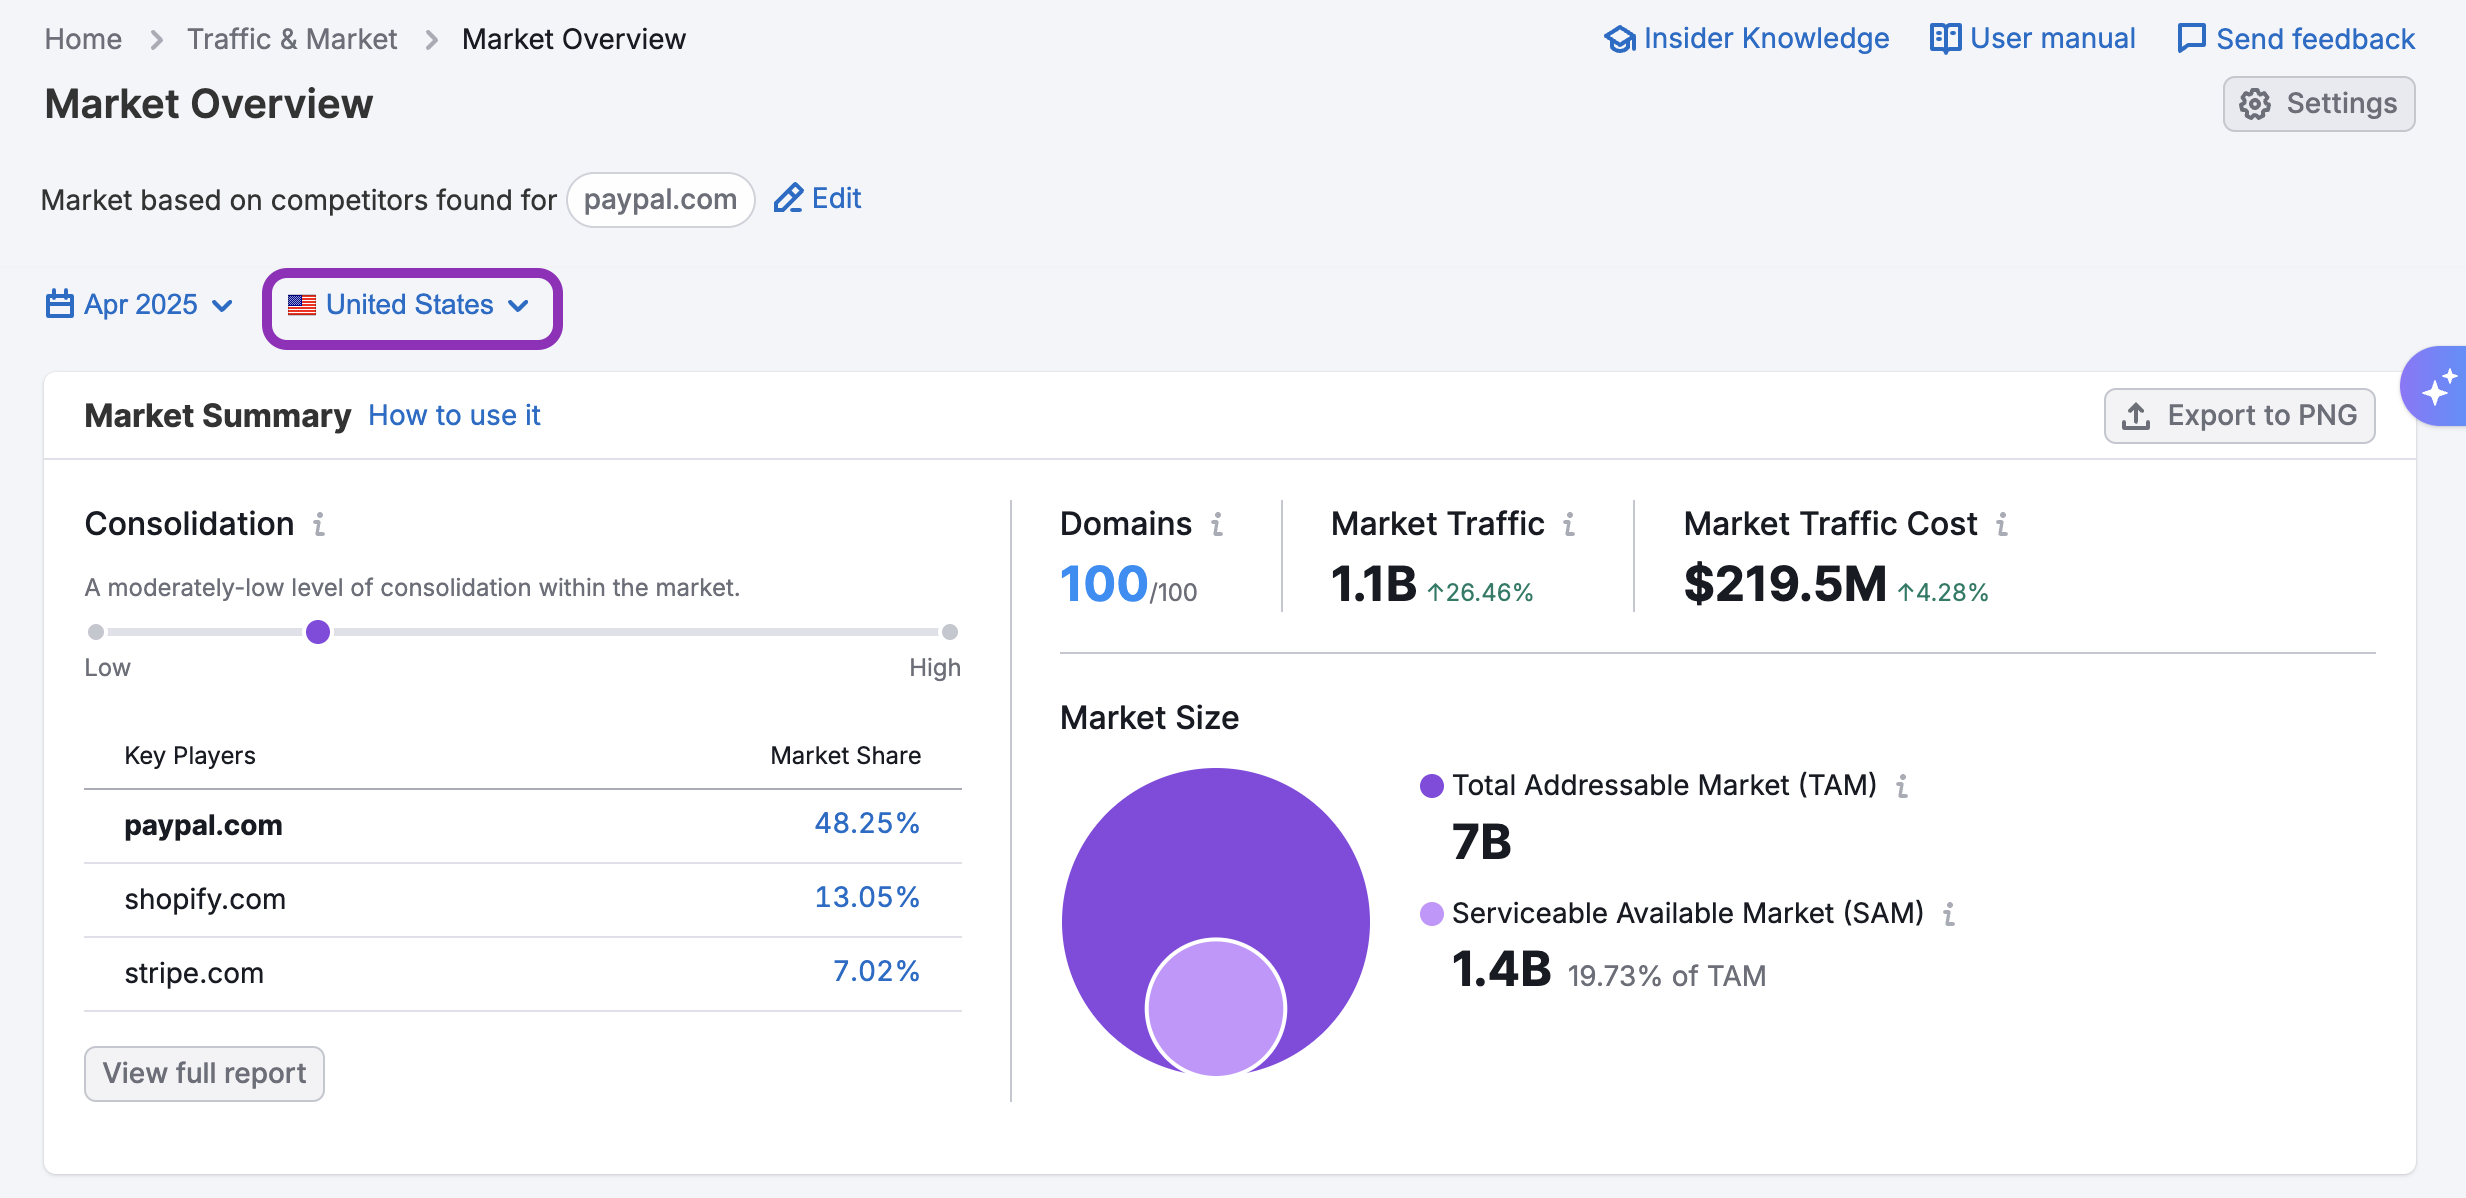Click the Export to PNG button
The image size is (2466, 1198).
pyautogui.click(x=2239, y=416)
